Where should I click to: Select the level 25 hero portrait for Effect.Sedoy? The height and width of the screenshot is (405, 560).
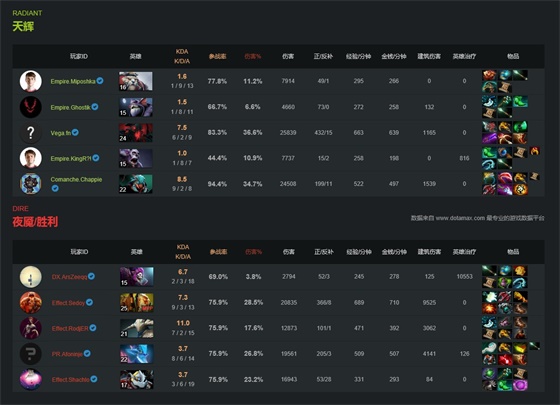pos(137,302)
